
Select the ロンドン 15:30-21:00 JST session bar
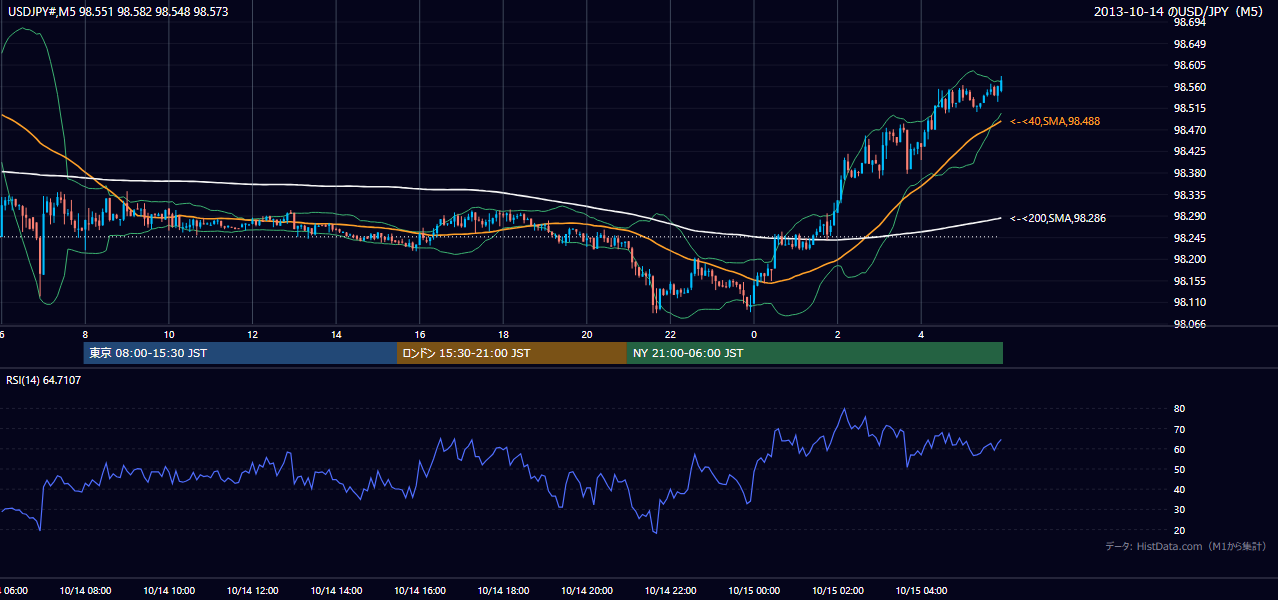click(512, 353)
